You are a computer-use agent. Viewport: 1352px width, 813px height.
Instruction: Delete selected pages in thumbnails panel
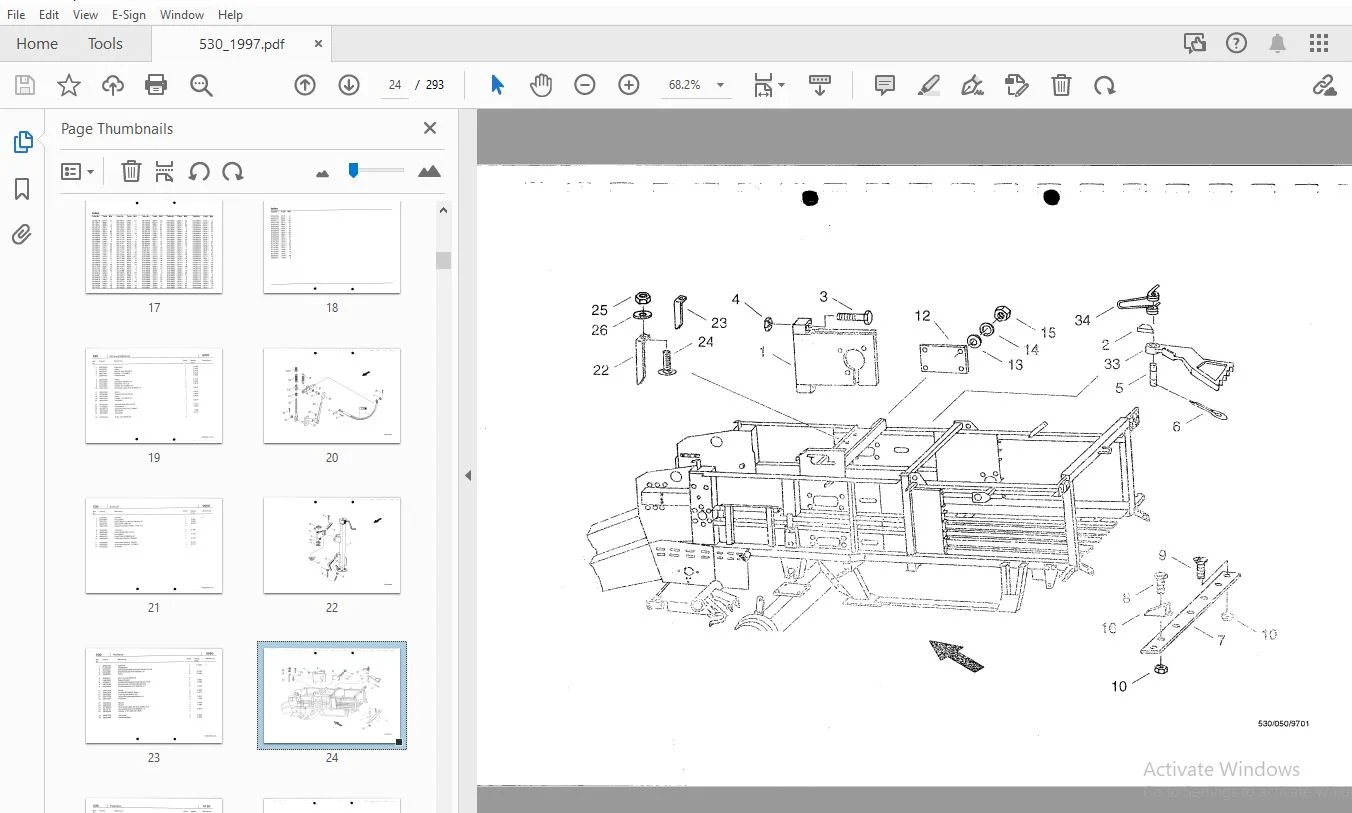pyautogui.click(x=131, y=171)
